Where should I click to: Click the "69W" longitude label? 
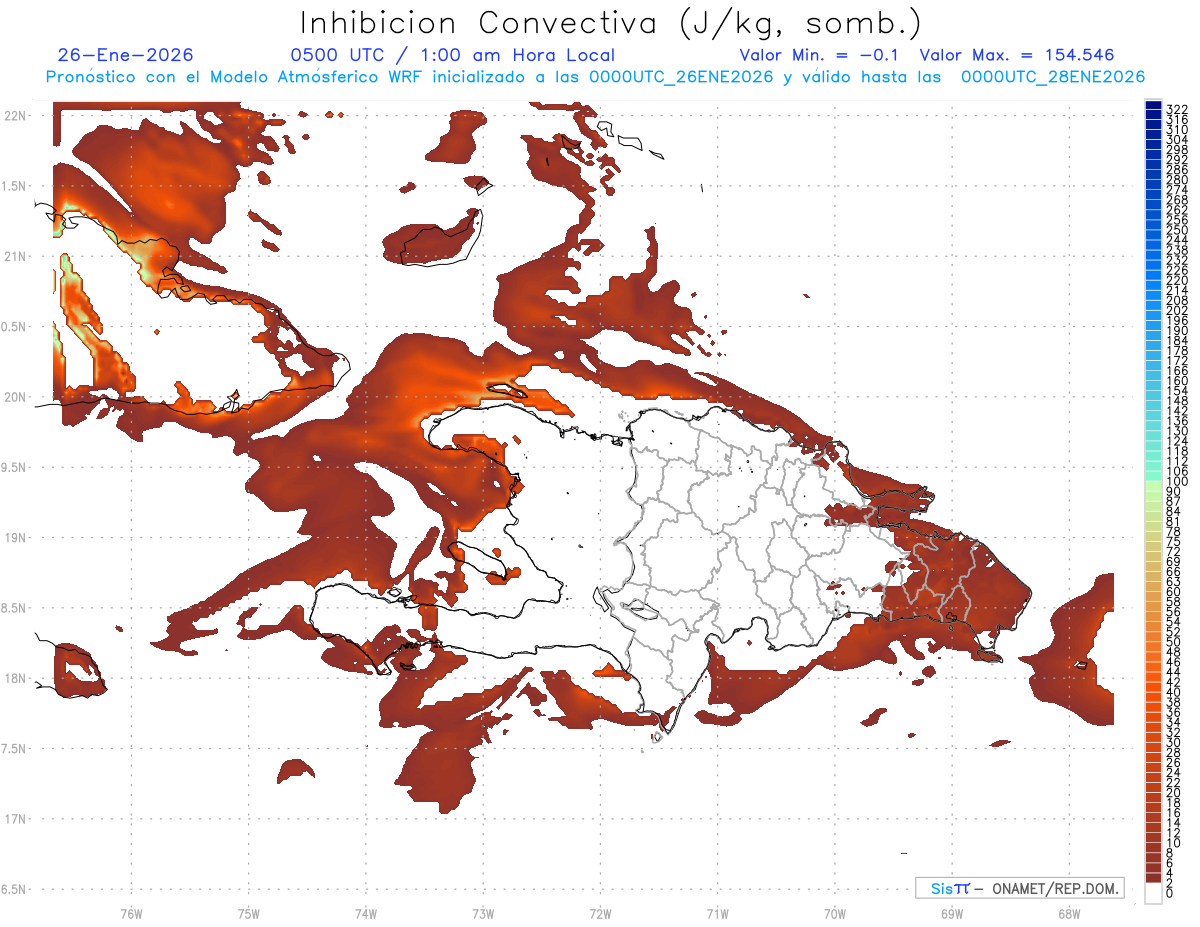(x=951, y=914)
